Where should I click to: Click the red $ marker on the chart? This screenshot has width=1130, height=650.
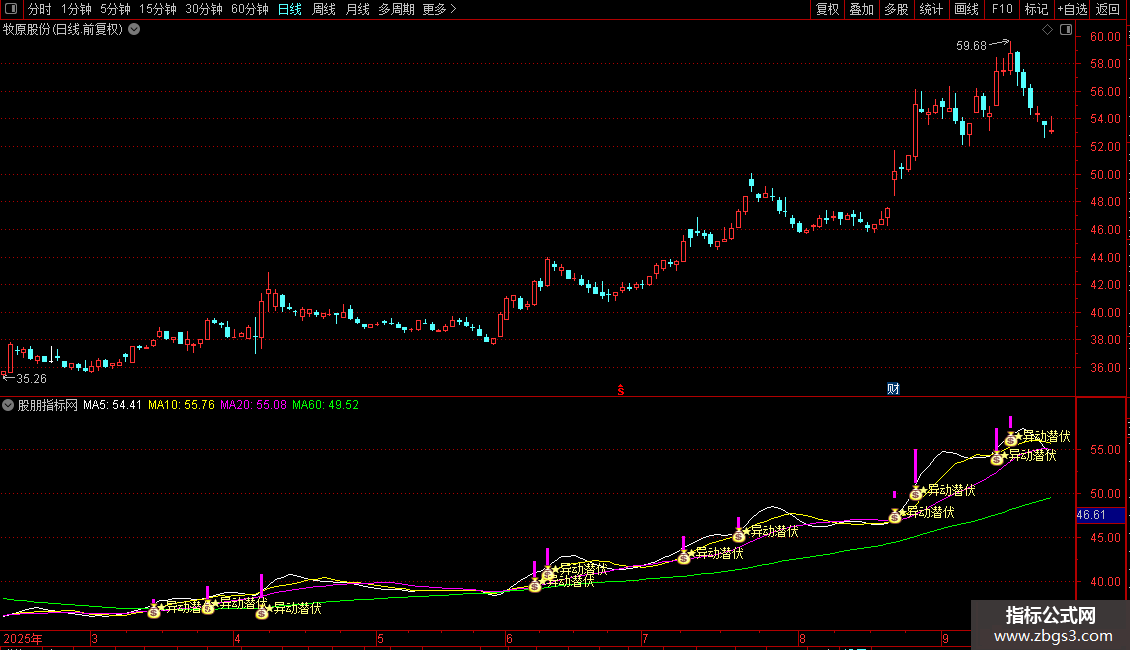coord(620,390)
